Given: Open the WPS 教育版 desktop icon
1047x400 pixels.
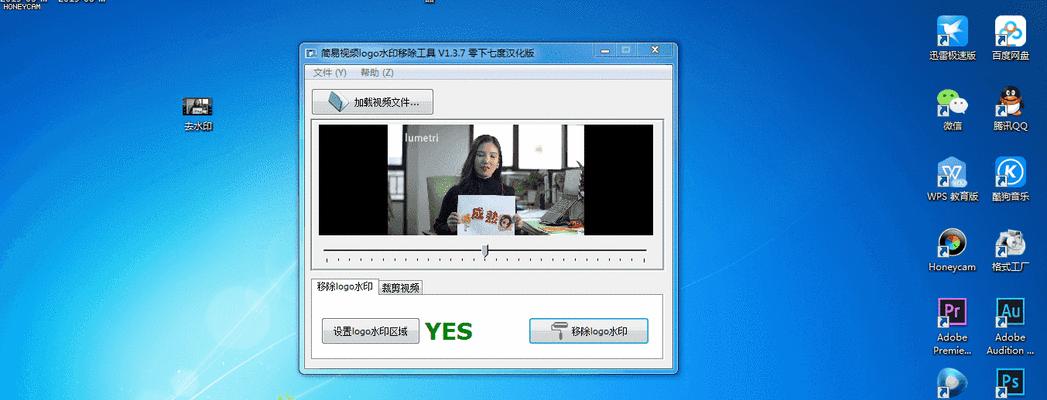Looking at the screenshot, I should 952,179.
